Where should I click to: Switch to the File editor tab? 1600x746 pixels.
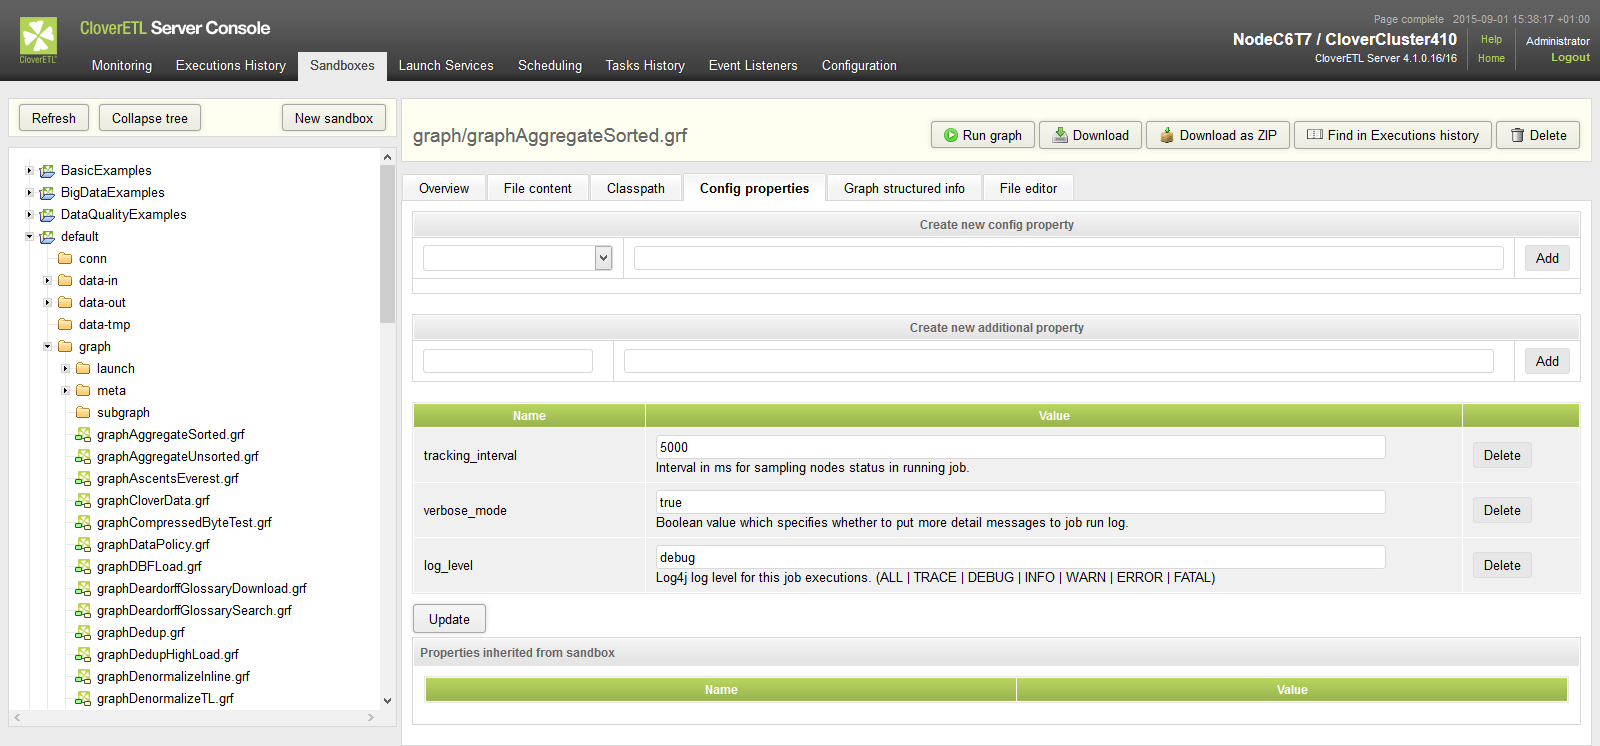tap(1028, 188)
